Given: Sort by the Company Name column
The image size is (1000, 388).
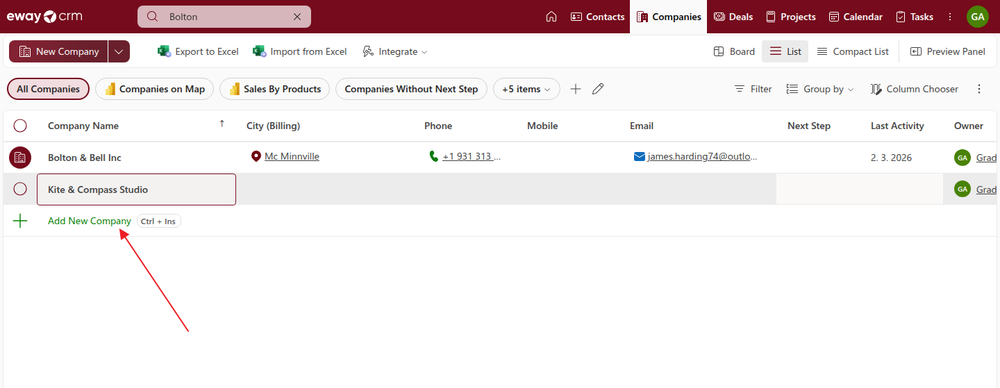Looking at the screenshot, I should [83, 126].
